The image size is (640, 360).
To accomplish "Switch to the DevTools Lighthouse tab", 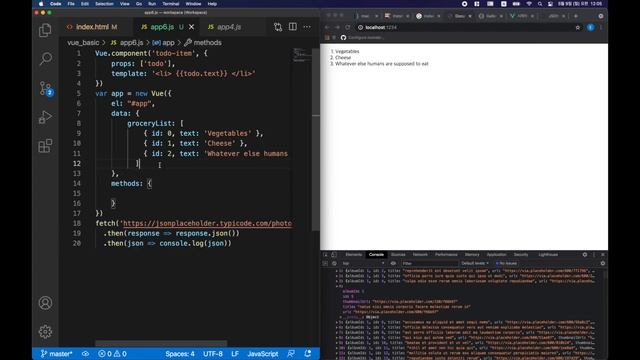I will 548,255.
